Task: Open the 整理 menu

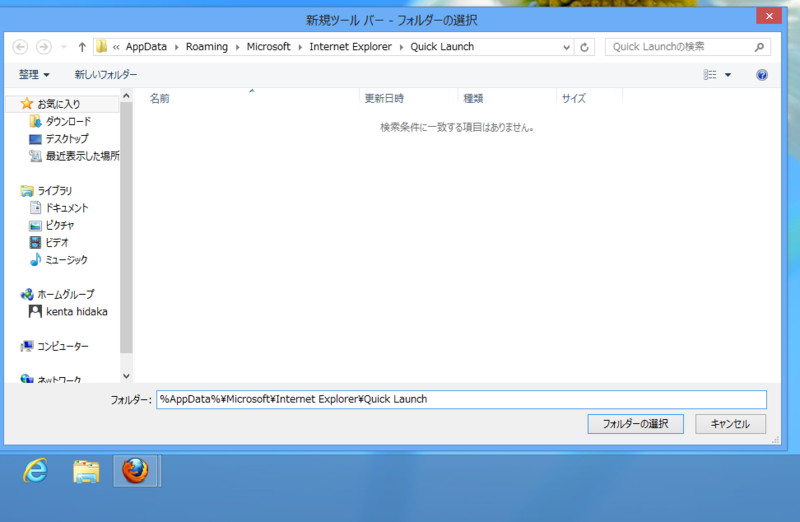Action: tap(34, 74)
